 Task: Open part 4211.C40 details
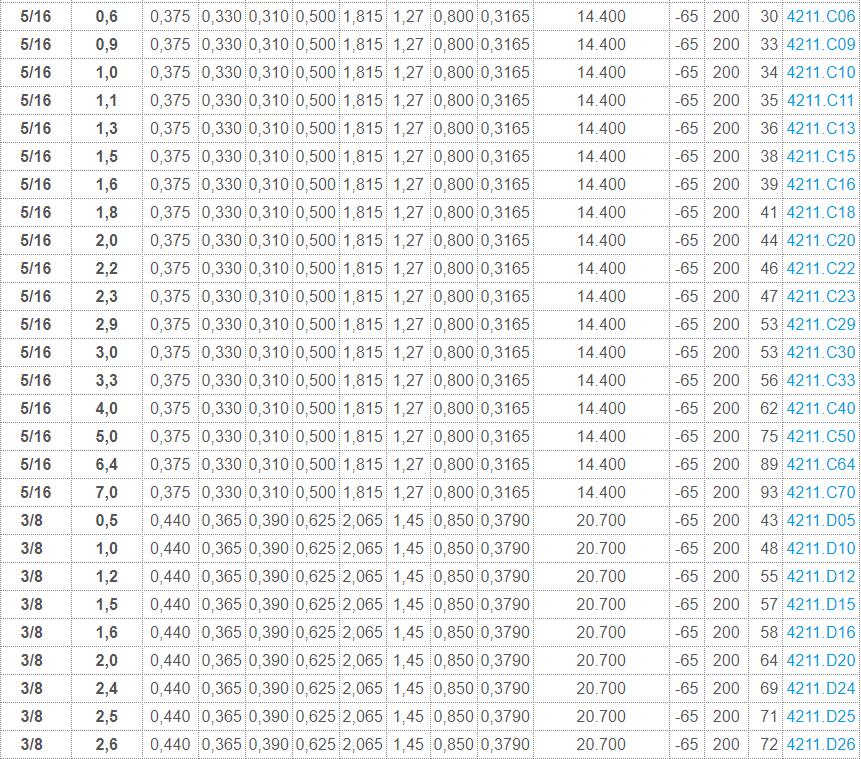820,409
